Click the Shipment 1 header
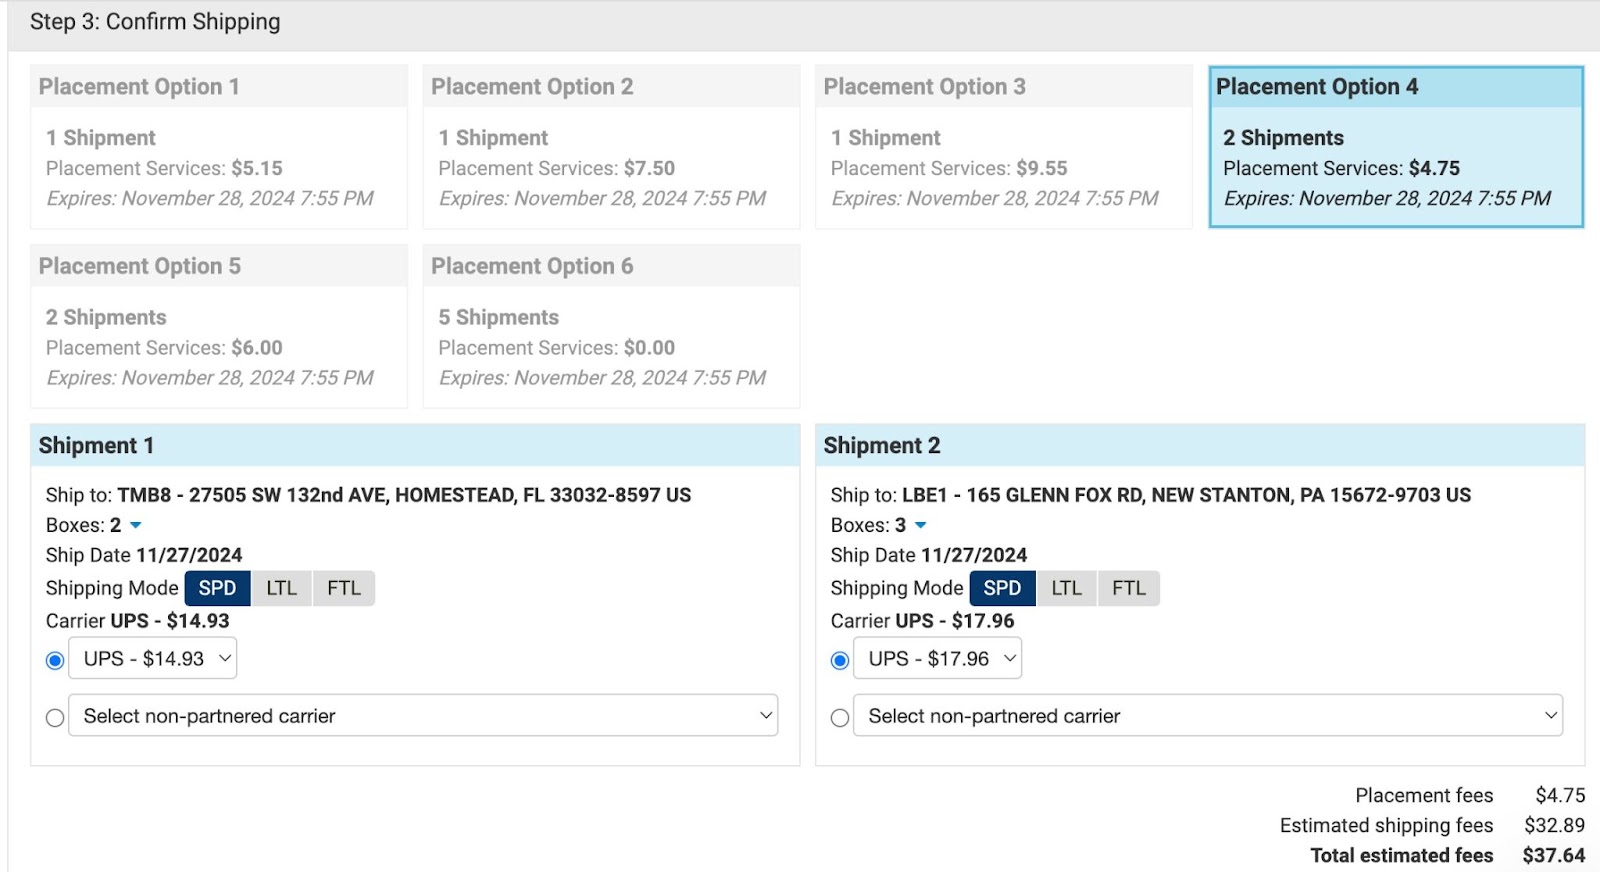 pos(415,446)
